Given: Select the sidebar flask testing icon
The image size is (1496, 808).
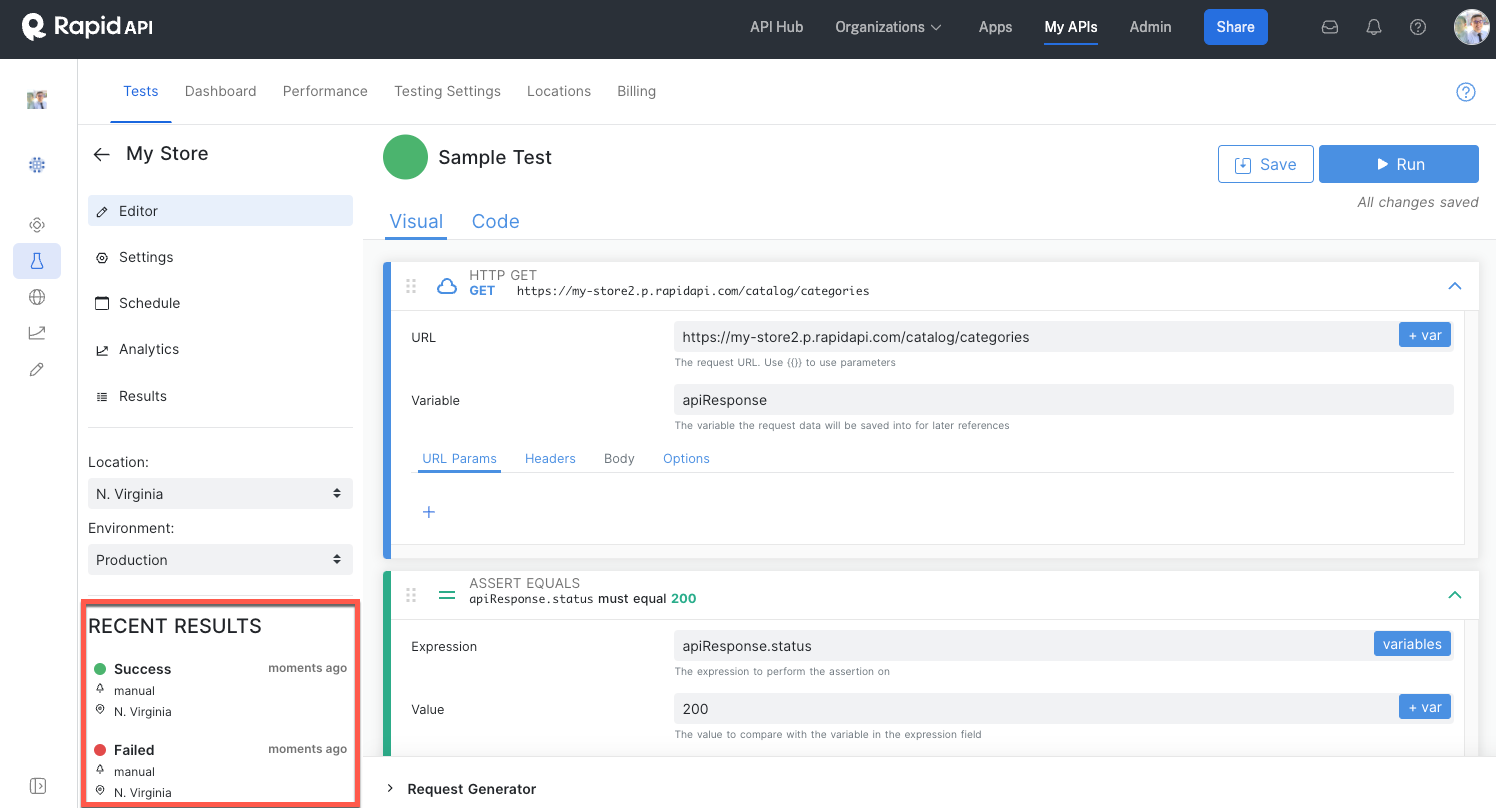Looking at the screenshot, I should coord(37,261).
